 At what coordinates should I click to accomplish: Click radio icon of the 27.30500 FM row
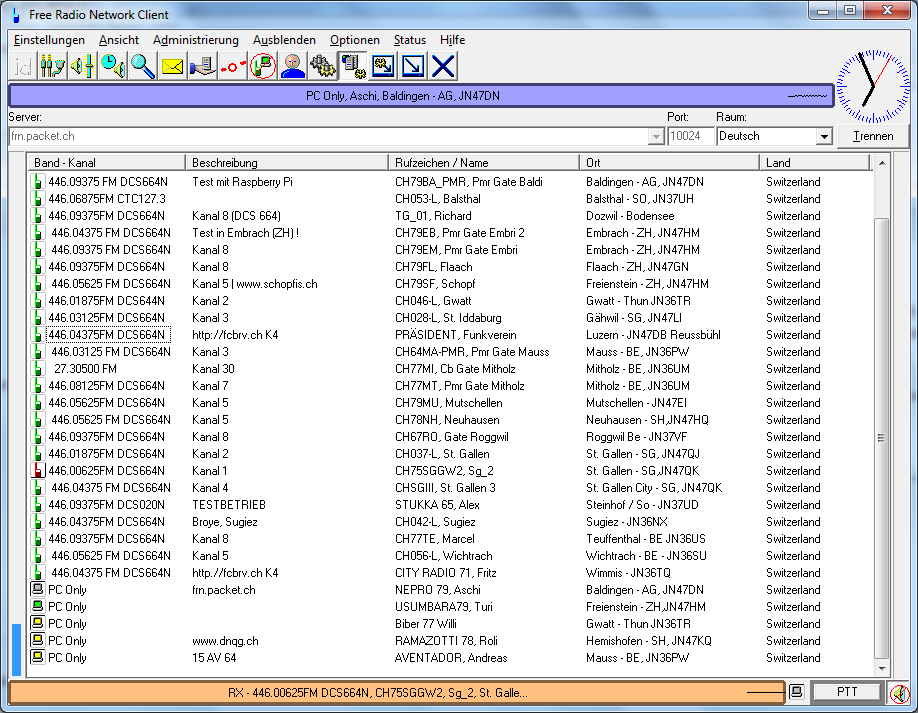click(x=37, y=369)
